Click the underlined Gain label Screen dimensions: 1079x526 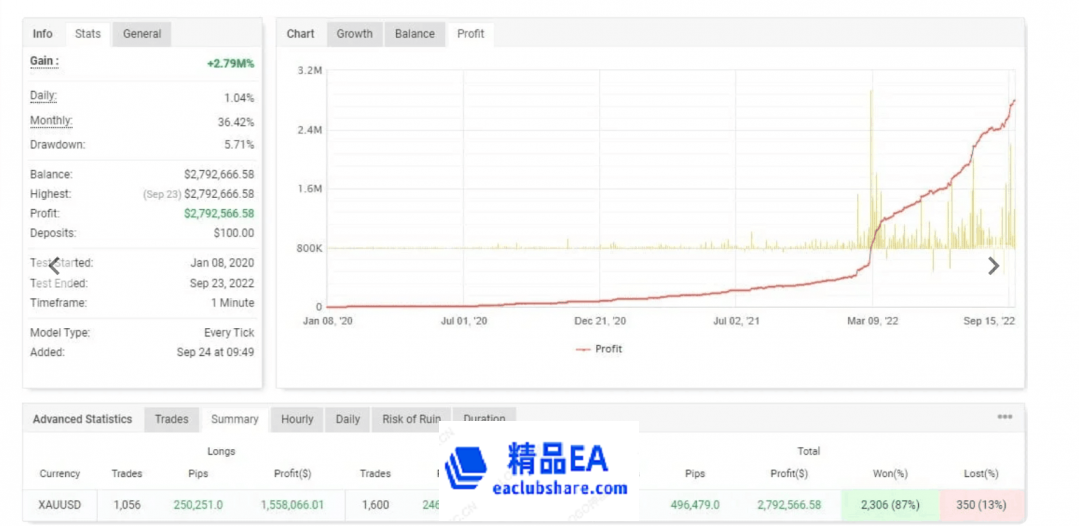click(x=44, y=62)
